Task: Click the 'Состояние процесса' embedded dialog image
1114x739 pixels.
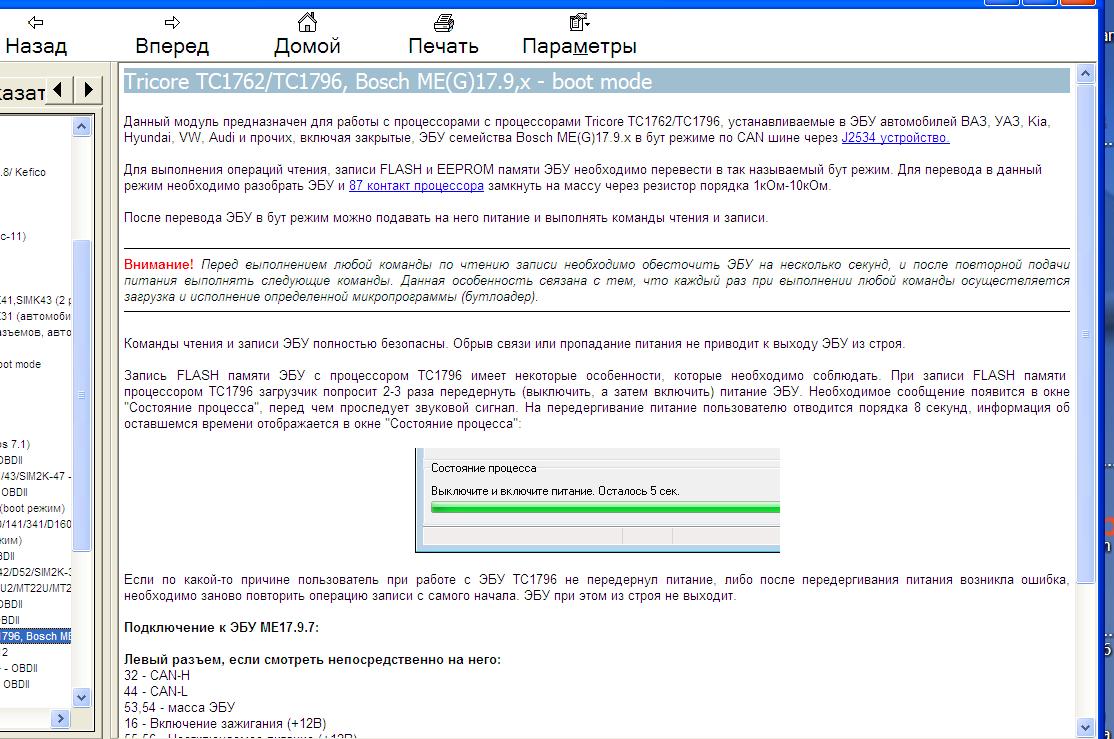Action: pyautogui.click(x=597, y=500)
